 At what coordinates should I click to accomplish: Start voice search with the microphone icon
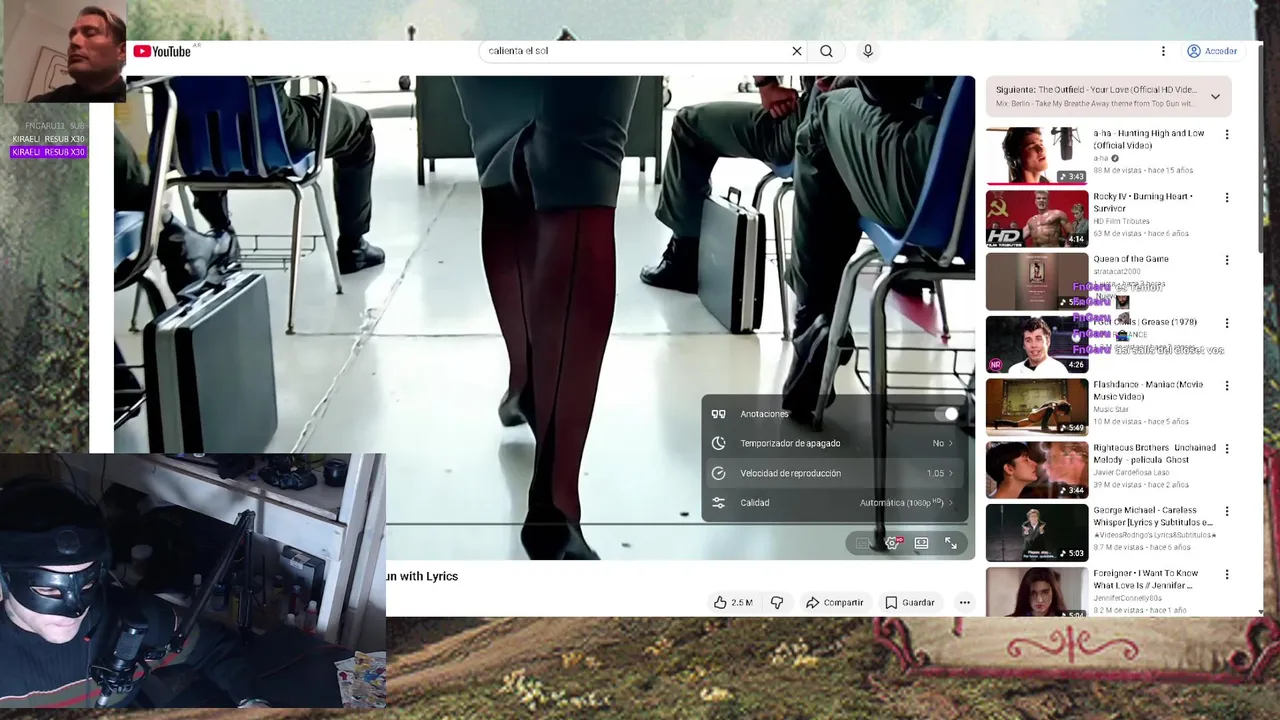pyautogui.click(x=868, y=51)
